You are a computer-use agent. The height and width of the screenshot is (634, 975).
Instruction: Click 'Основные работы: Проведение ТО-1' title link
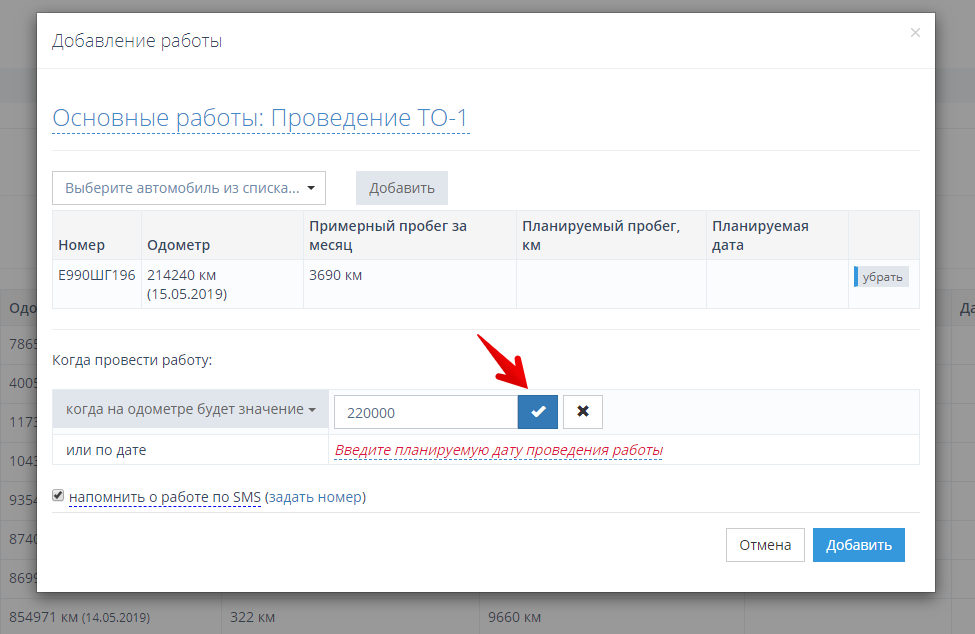[260, 118]
